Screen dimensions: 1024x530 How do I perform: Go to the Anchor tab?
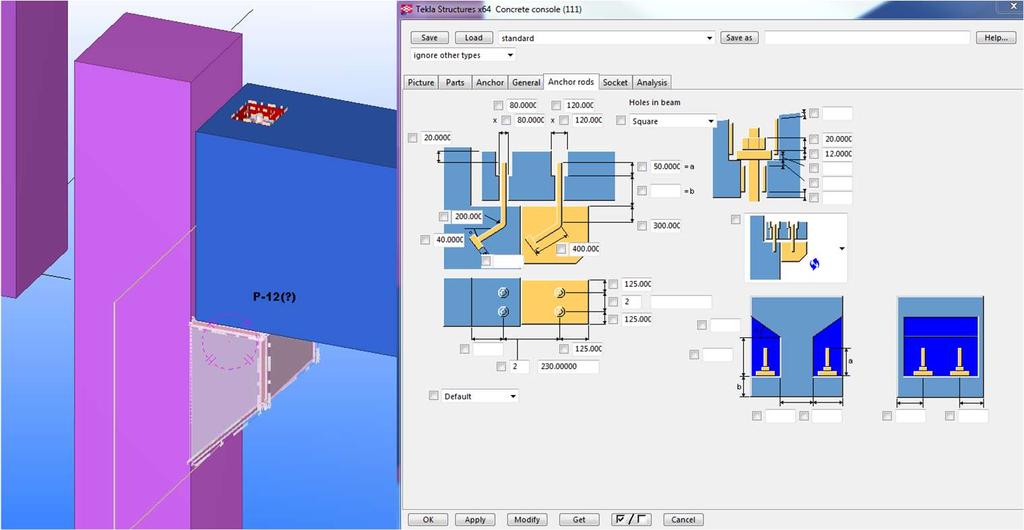tap(490, 82)
